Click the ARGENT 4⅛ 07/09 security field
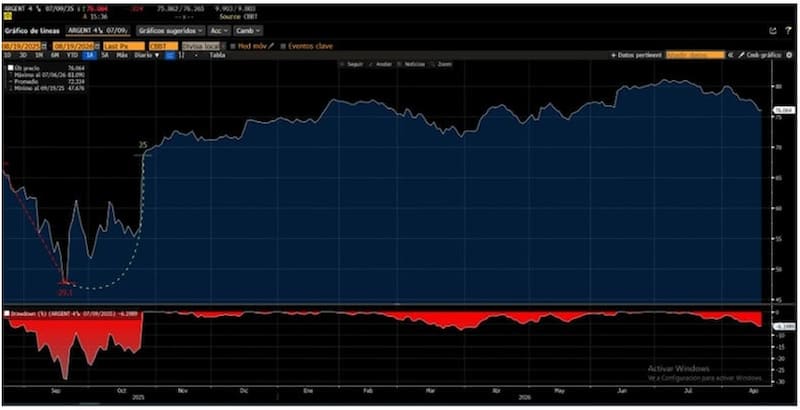This screenshot has width=800, height=410. pyautogui.click(x=98, y=31)
